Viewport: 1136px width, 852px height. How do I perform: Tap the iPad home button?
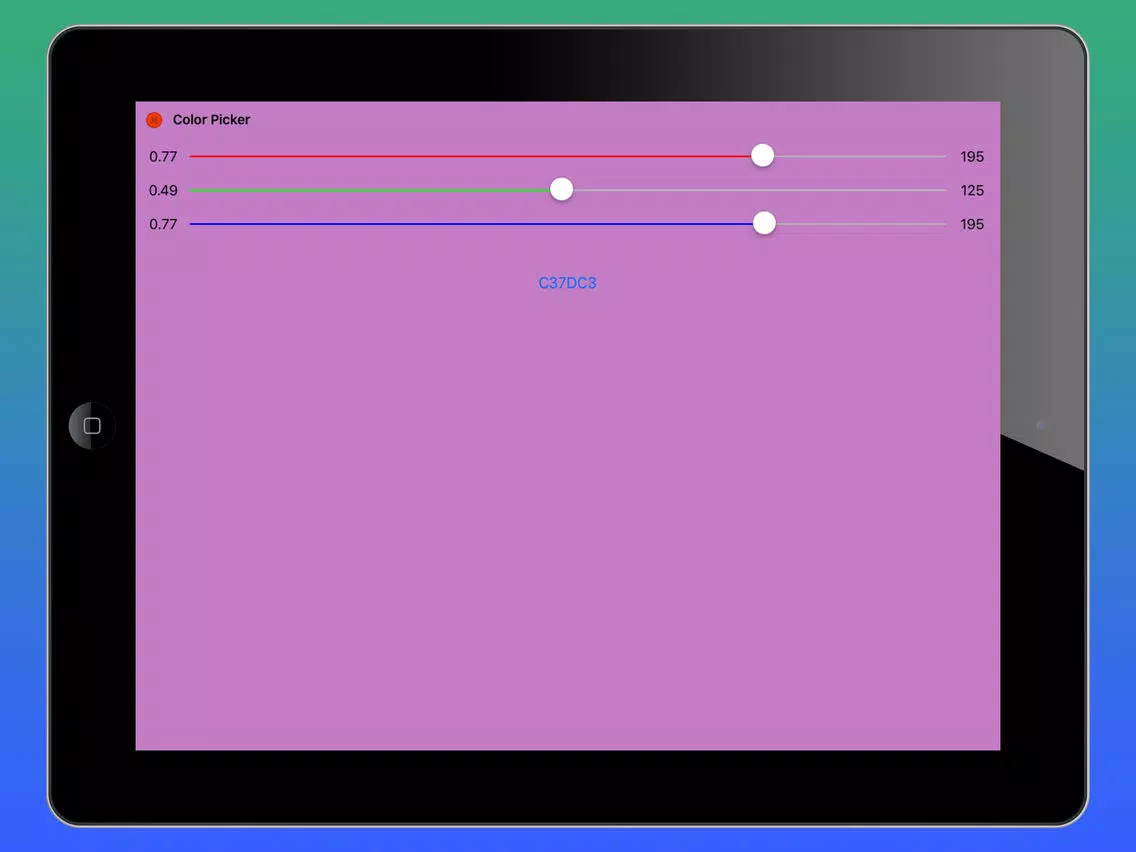pos(92,426)
